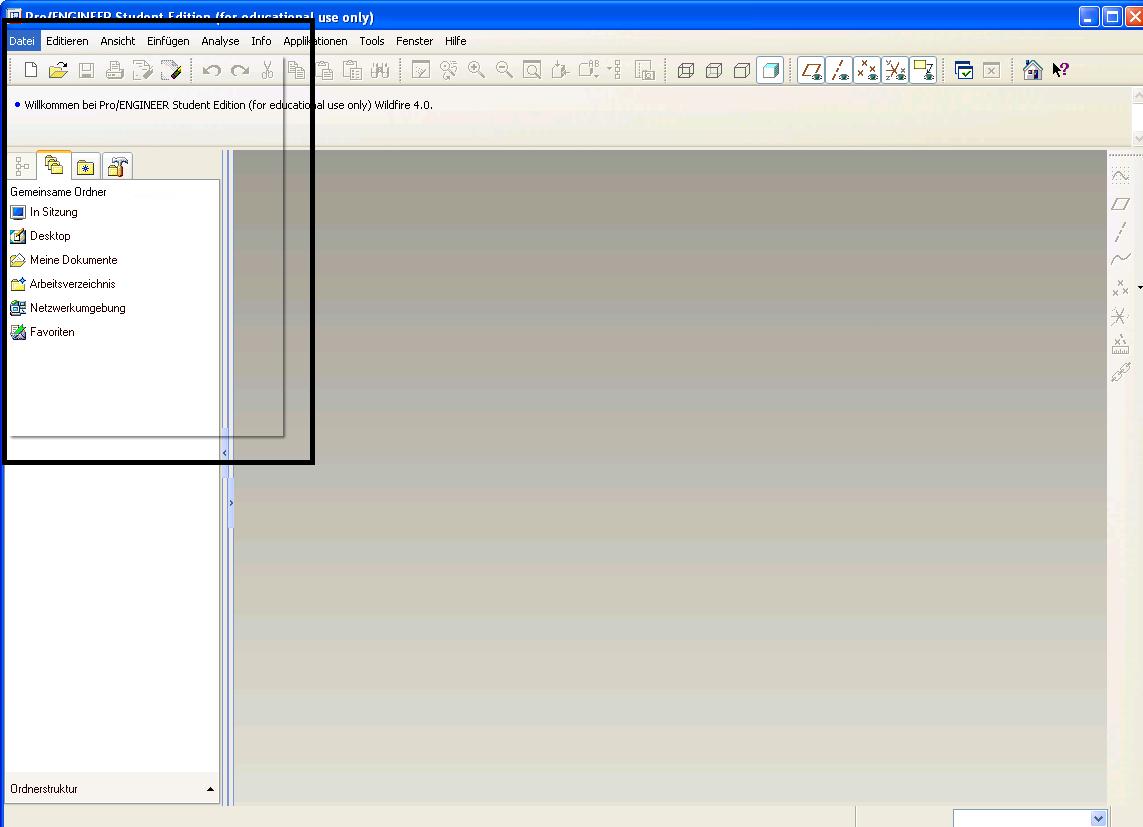Open the home page house icon
Screen dimensions: 1143x827
point(1033,70)
